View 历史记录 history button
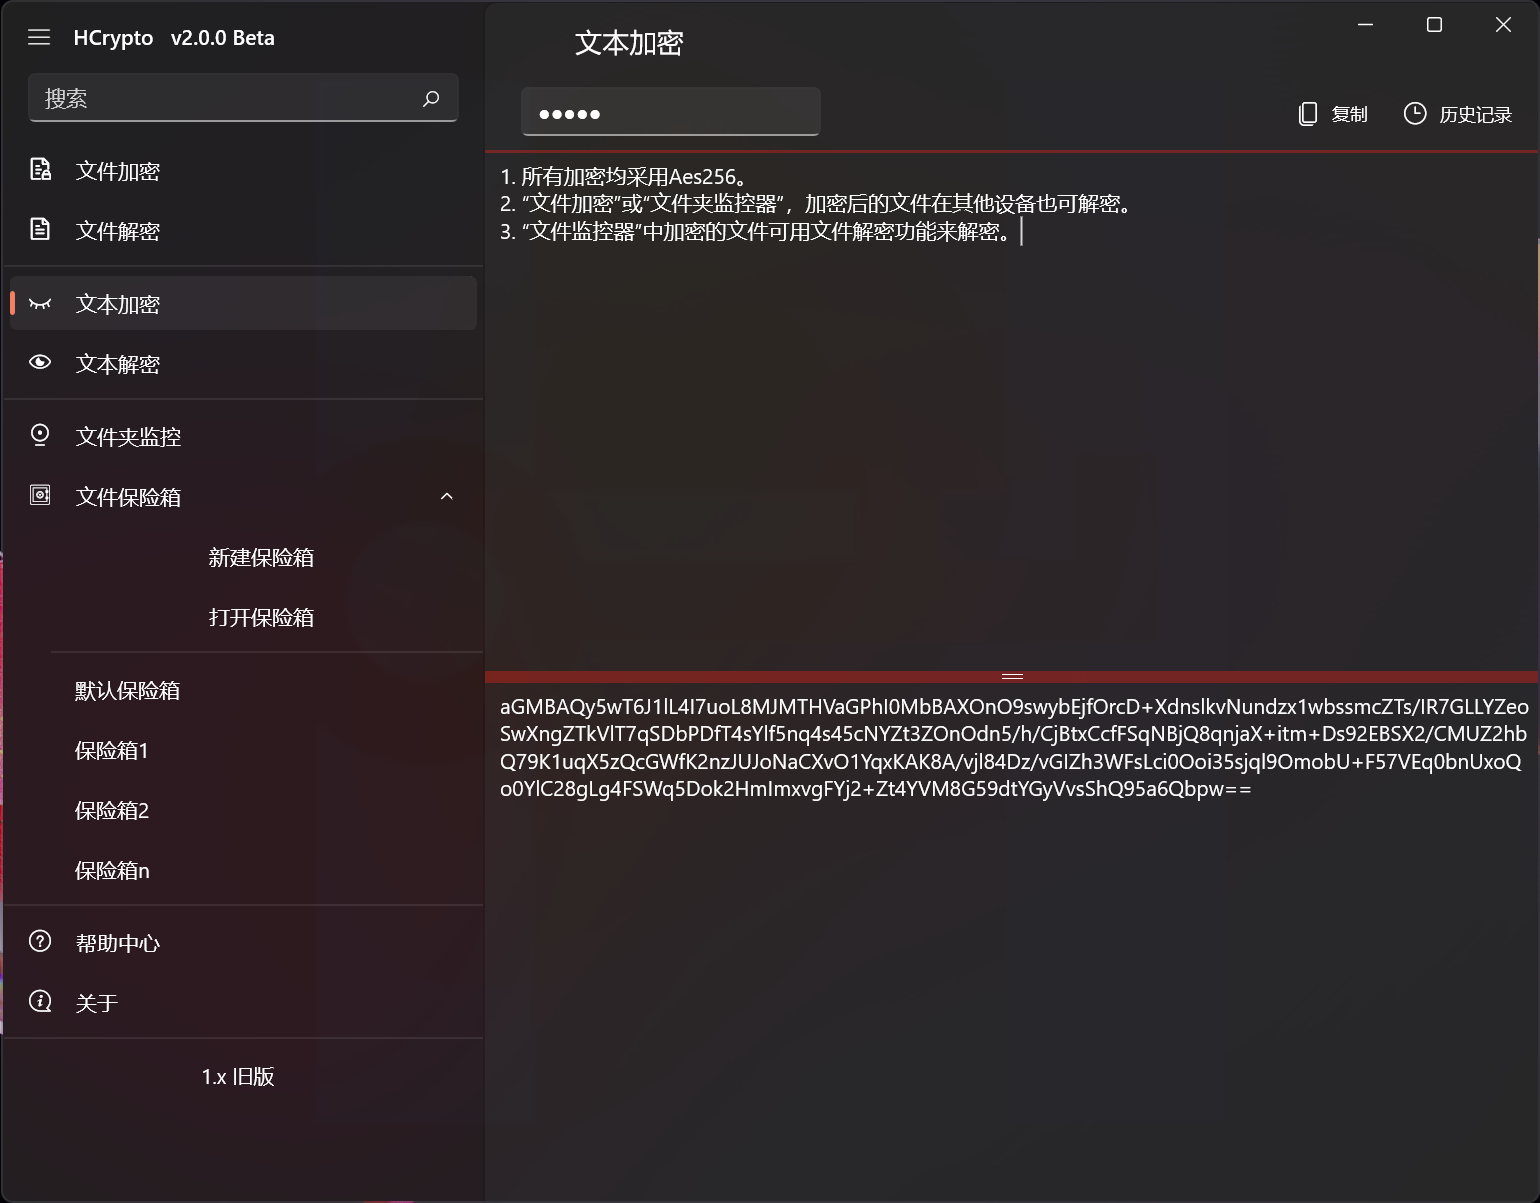Viewport: 1540px width, 1203px height. [x=1457, y=114]
